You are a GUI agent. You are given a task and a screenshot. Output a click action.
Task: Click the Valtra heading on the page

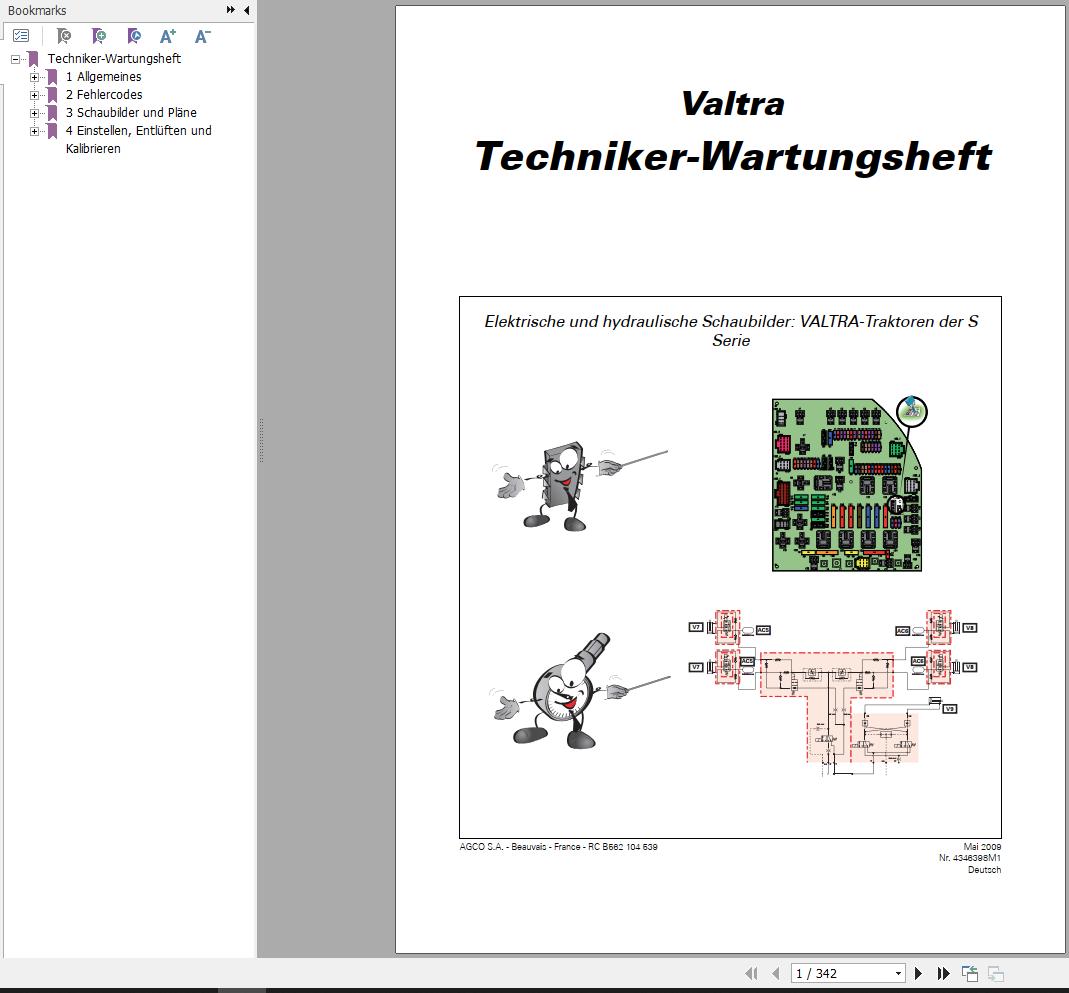point(732,104)
